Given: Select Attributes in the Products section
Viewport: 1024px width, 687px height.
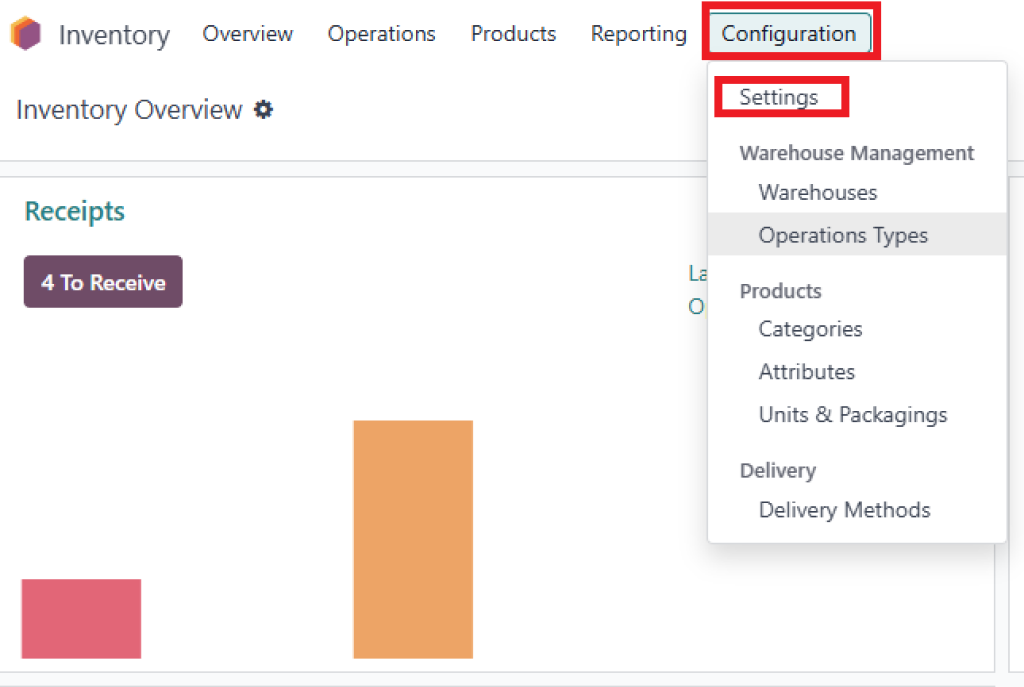Looking at the screenshot, I should [x=806, y=372].
